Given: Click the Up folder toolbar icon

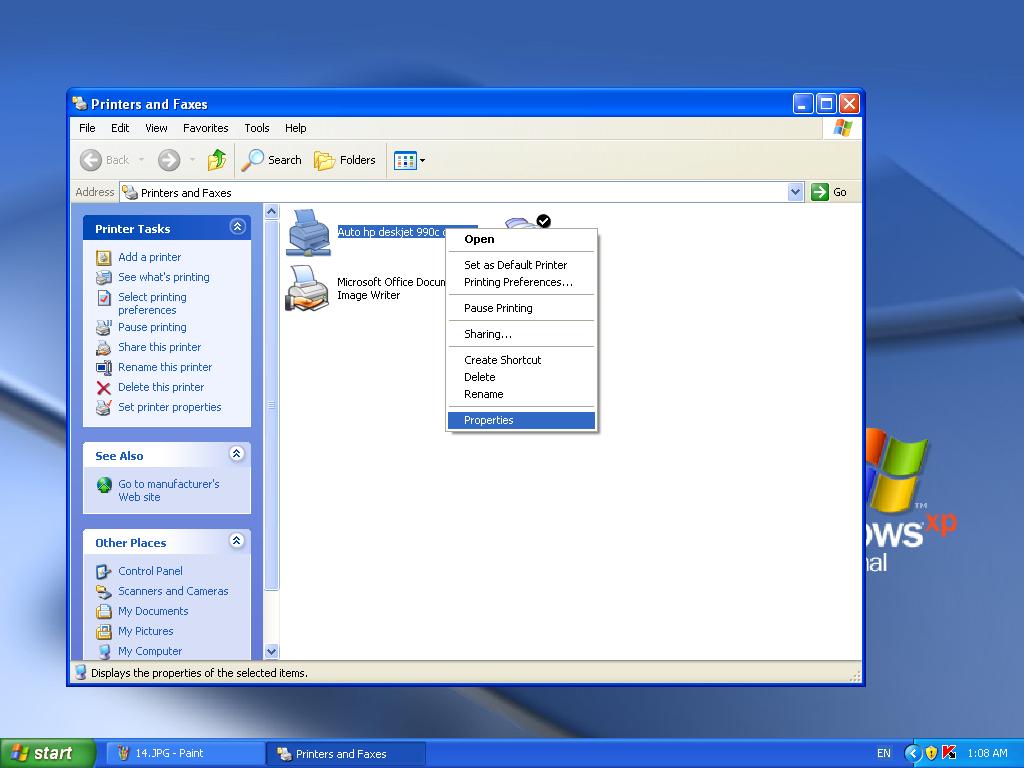Looking at the screenshot, I should click(217, 160).
